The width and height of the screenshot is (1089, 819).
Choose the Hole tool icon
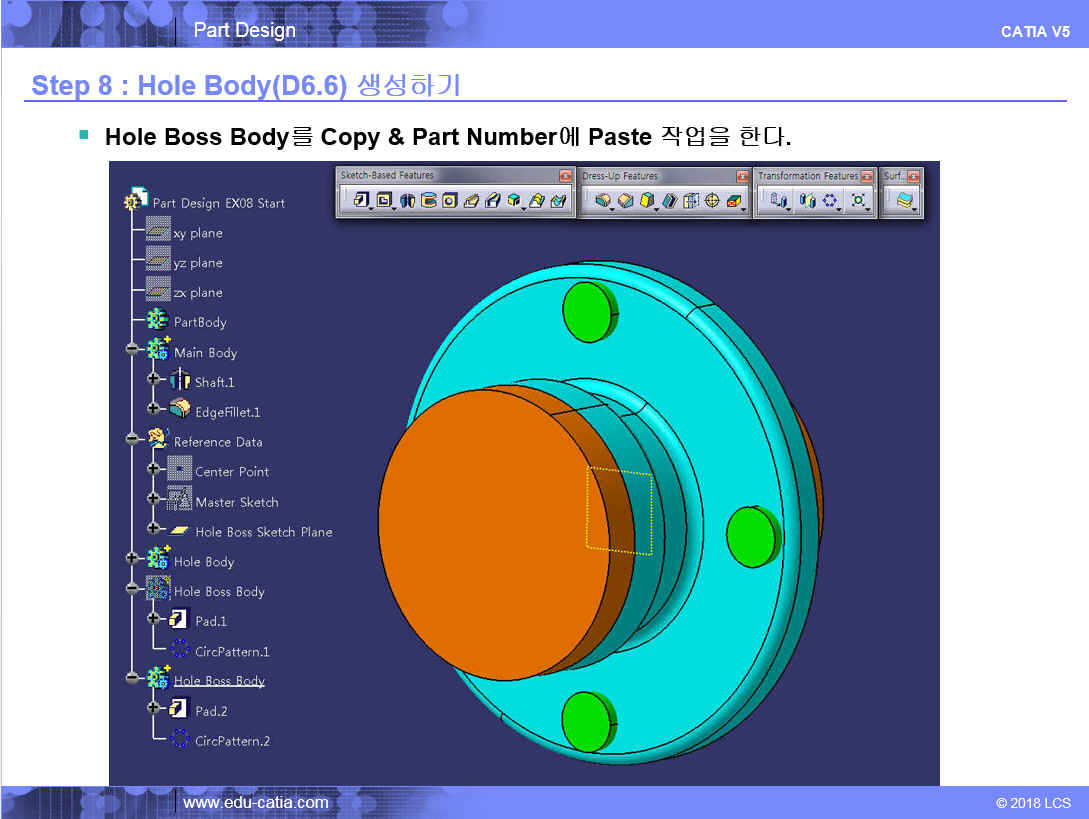click(x=450, y=201)
